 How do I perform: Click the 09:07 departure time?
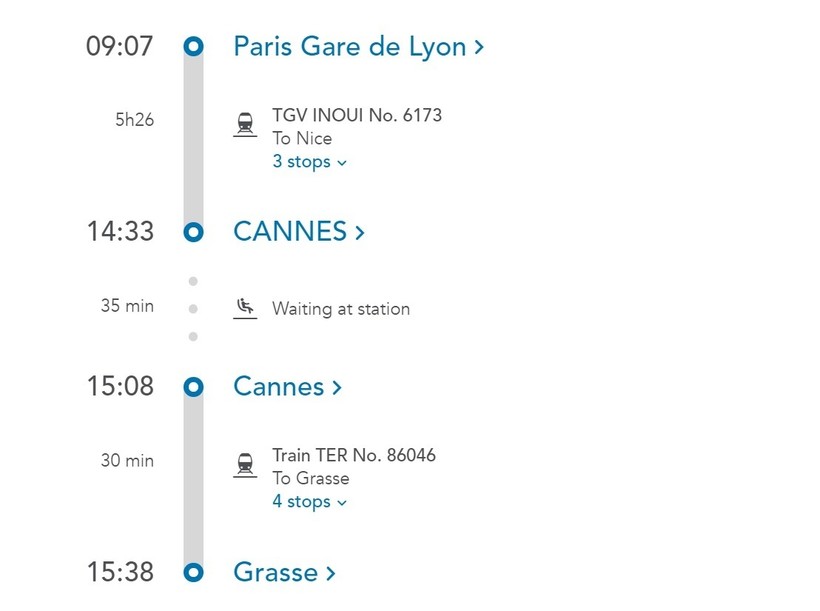tap(120, 46)
